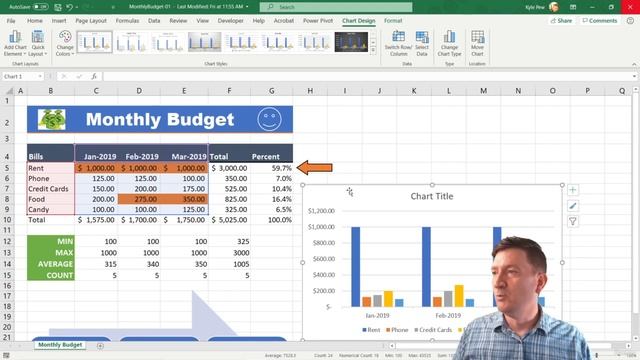Select column header C
This screenshot has height=360, width=640.
96,91
